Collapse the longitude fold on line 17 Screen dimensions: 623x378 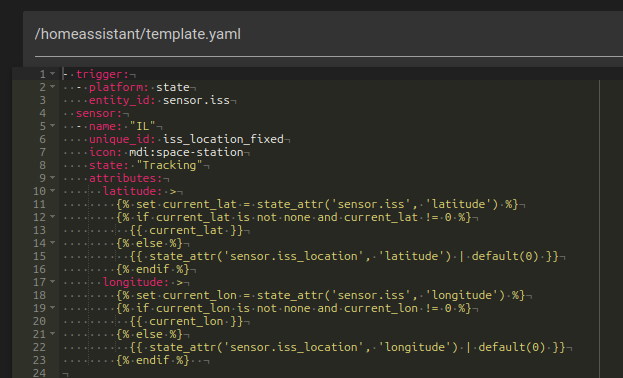[52, 282]
